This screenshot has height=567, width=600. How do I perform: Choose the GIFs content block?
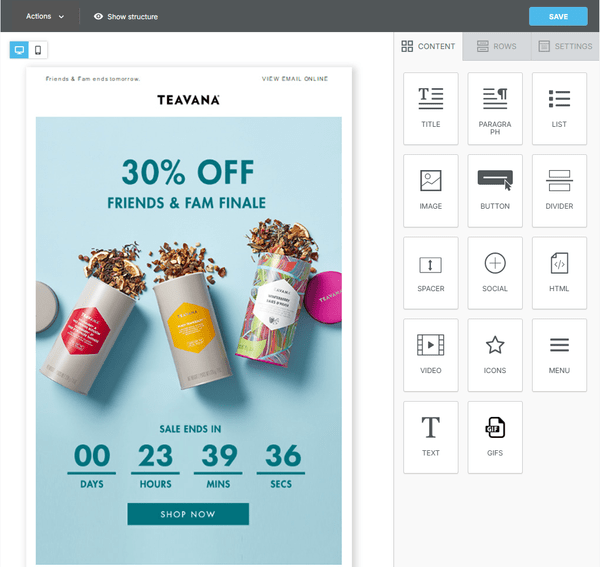pos(495,437)
